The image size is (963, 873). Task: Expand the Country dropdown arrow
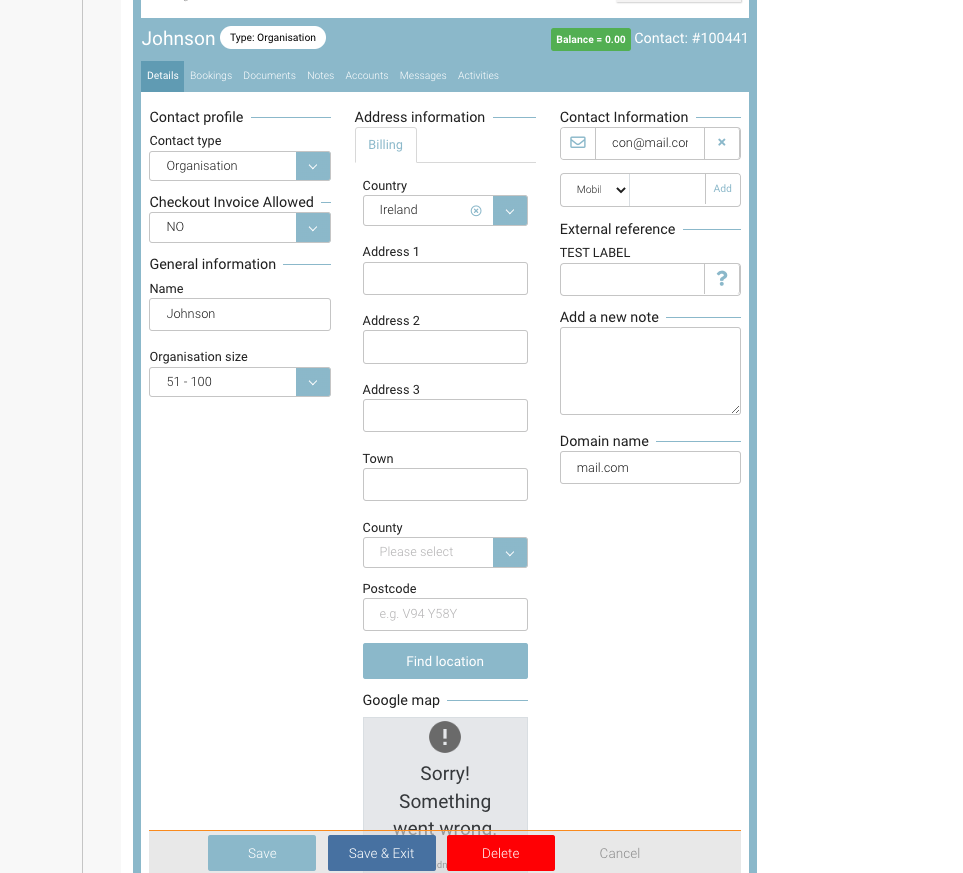(x=509, y=211)
